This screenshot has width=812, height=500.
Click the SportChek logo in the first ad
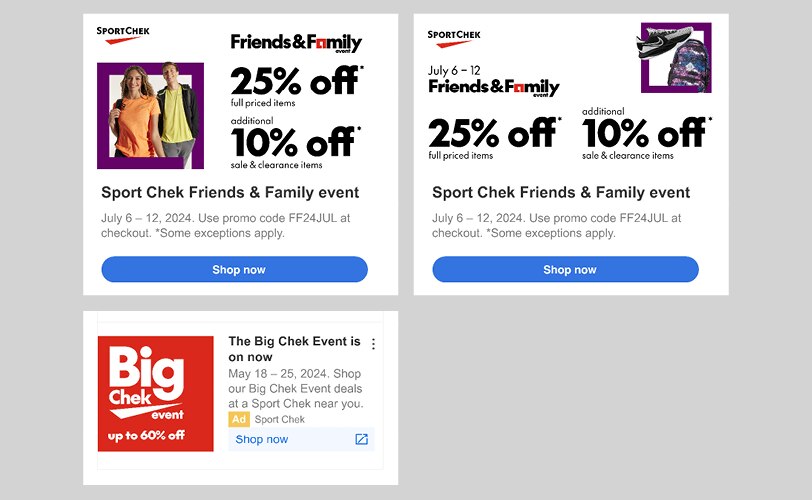click(123, 35)
